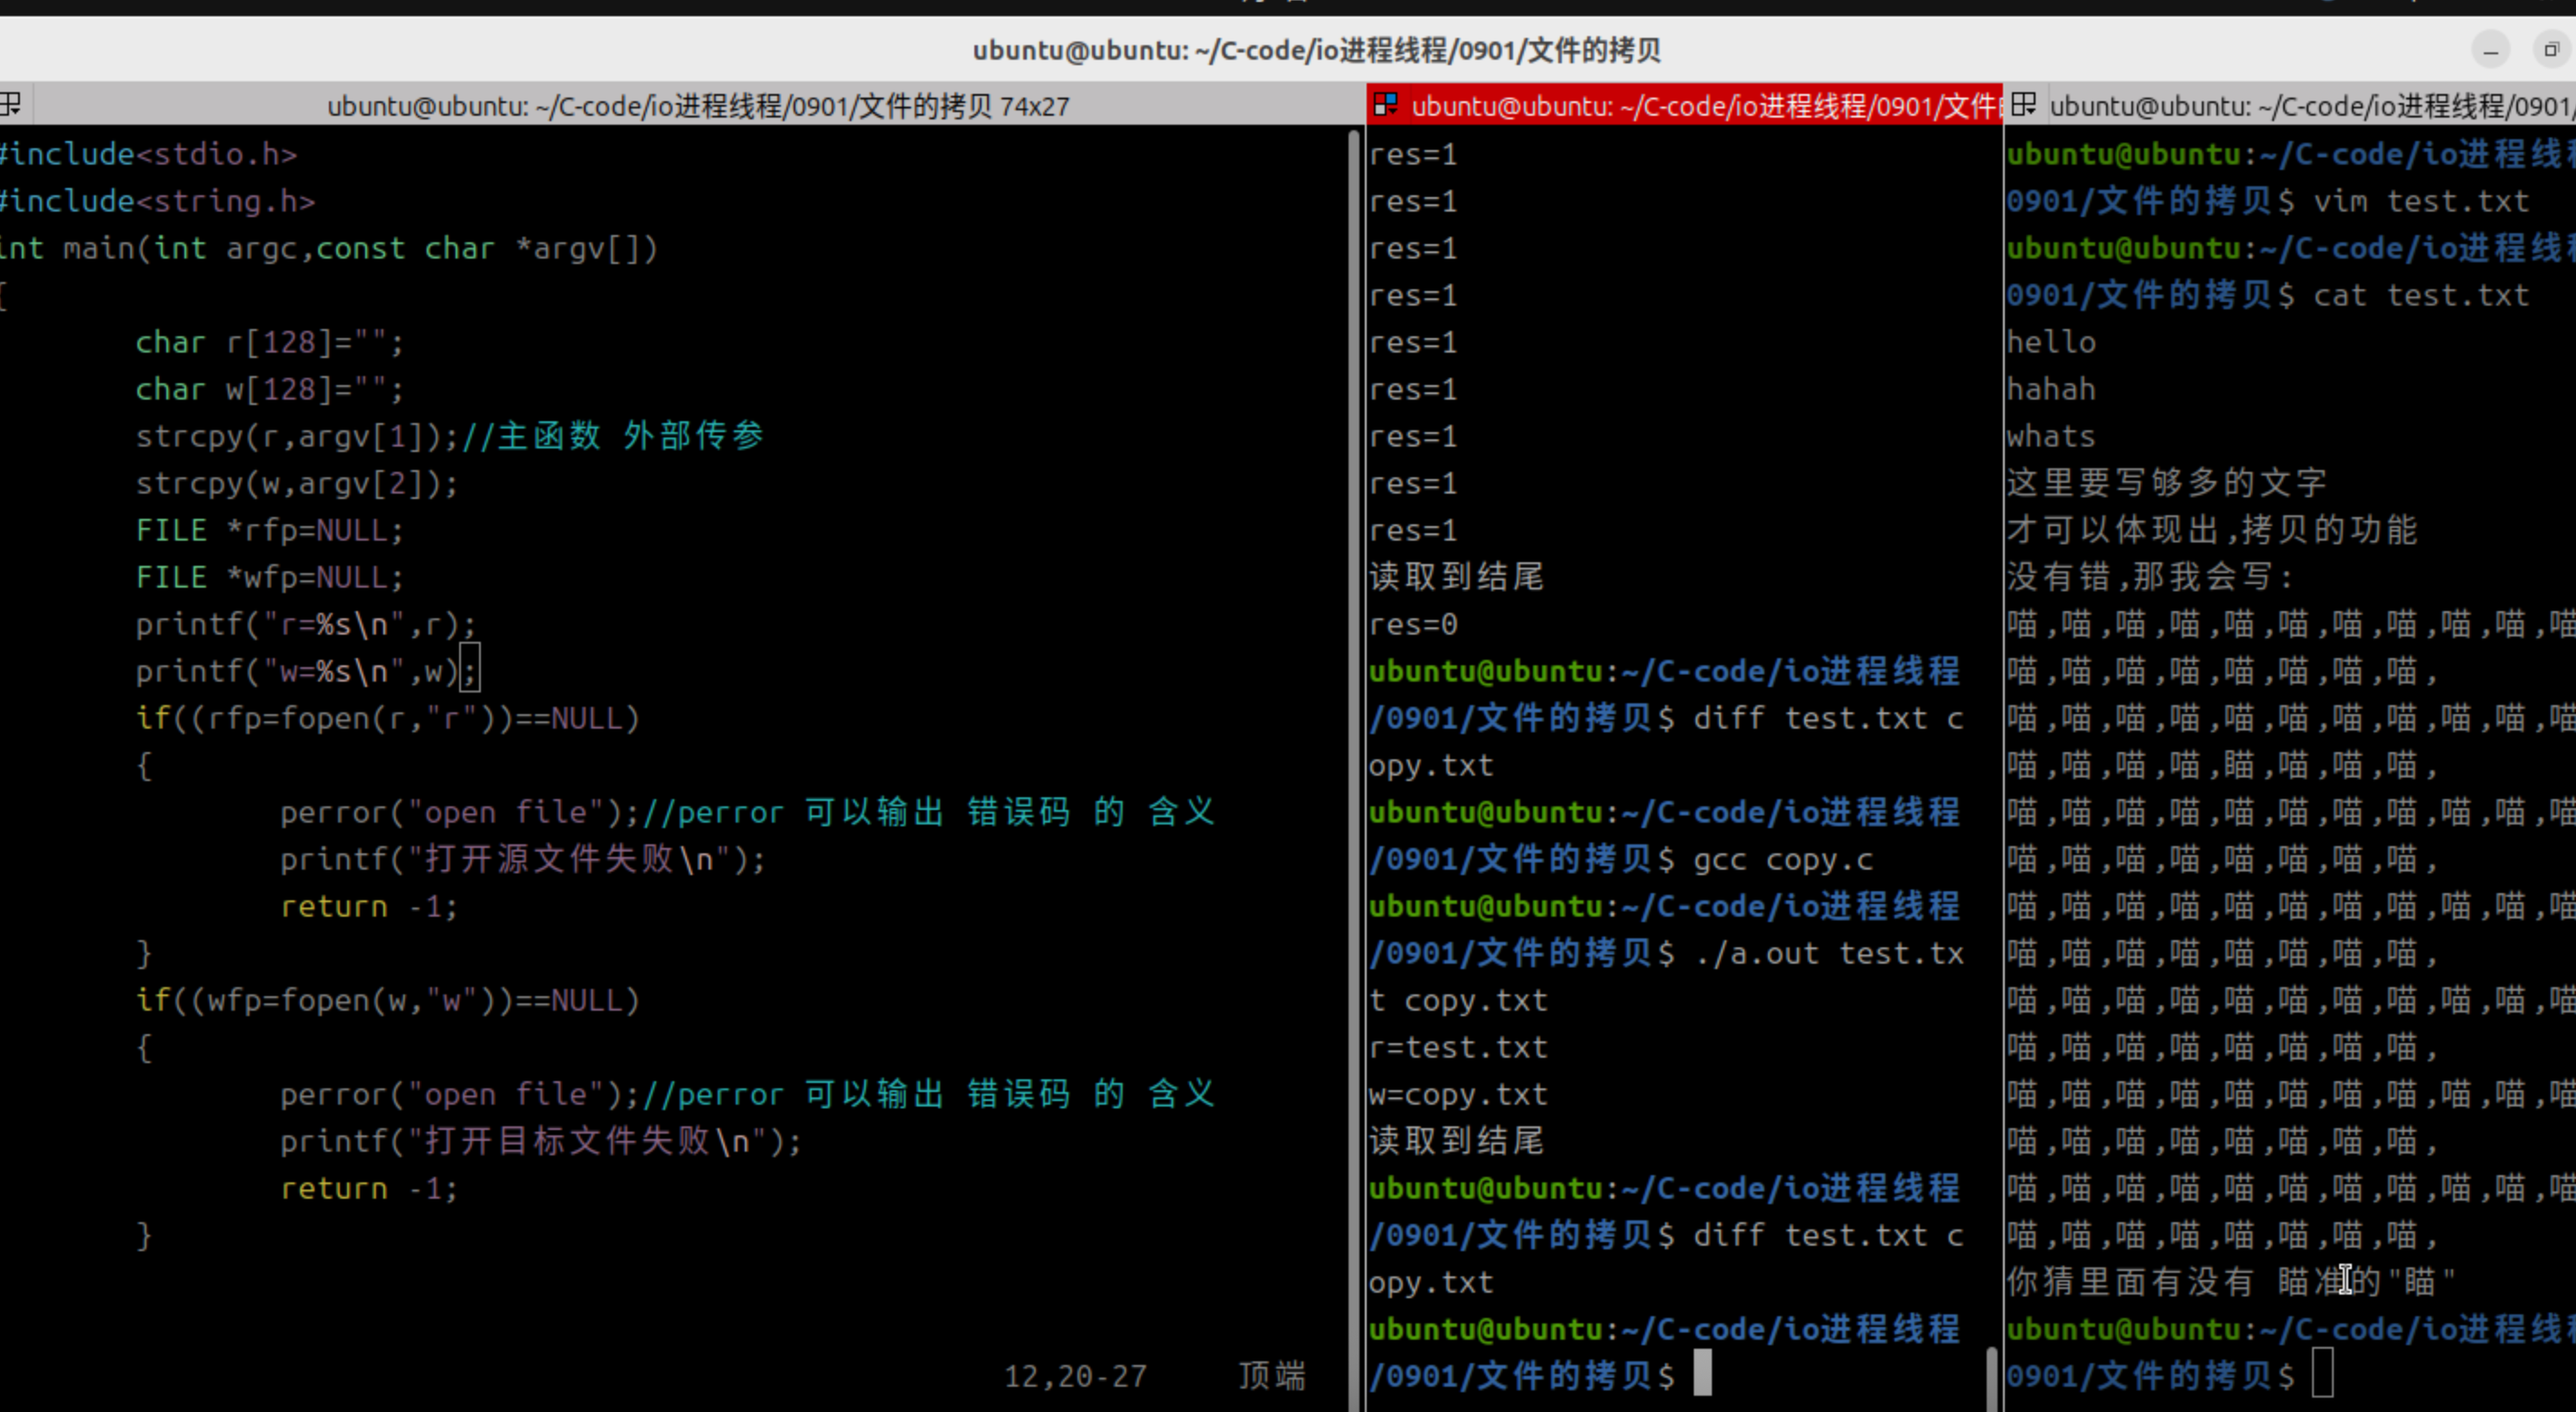Click the 'hahah' output line
Image resolution: width=2576 pixels, height=1412 pixels.
(2051, 390)
